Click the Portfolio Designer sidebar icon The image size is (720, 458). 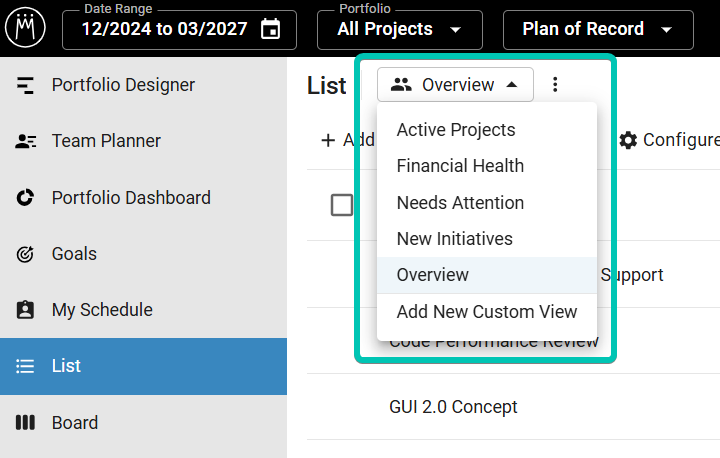tap(26, 85)
